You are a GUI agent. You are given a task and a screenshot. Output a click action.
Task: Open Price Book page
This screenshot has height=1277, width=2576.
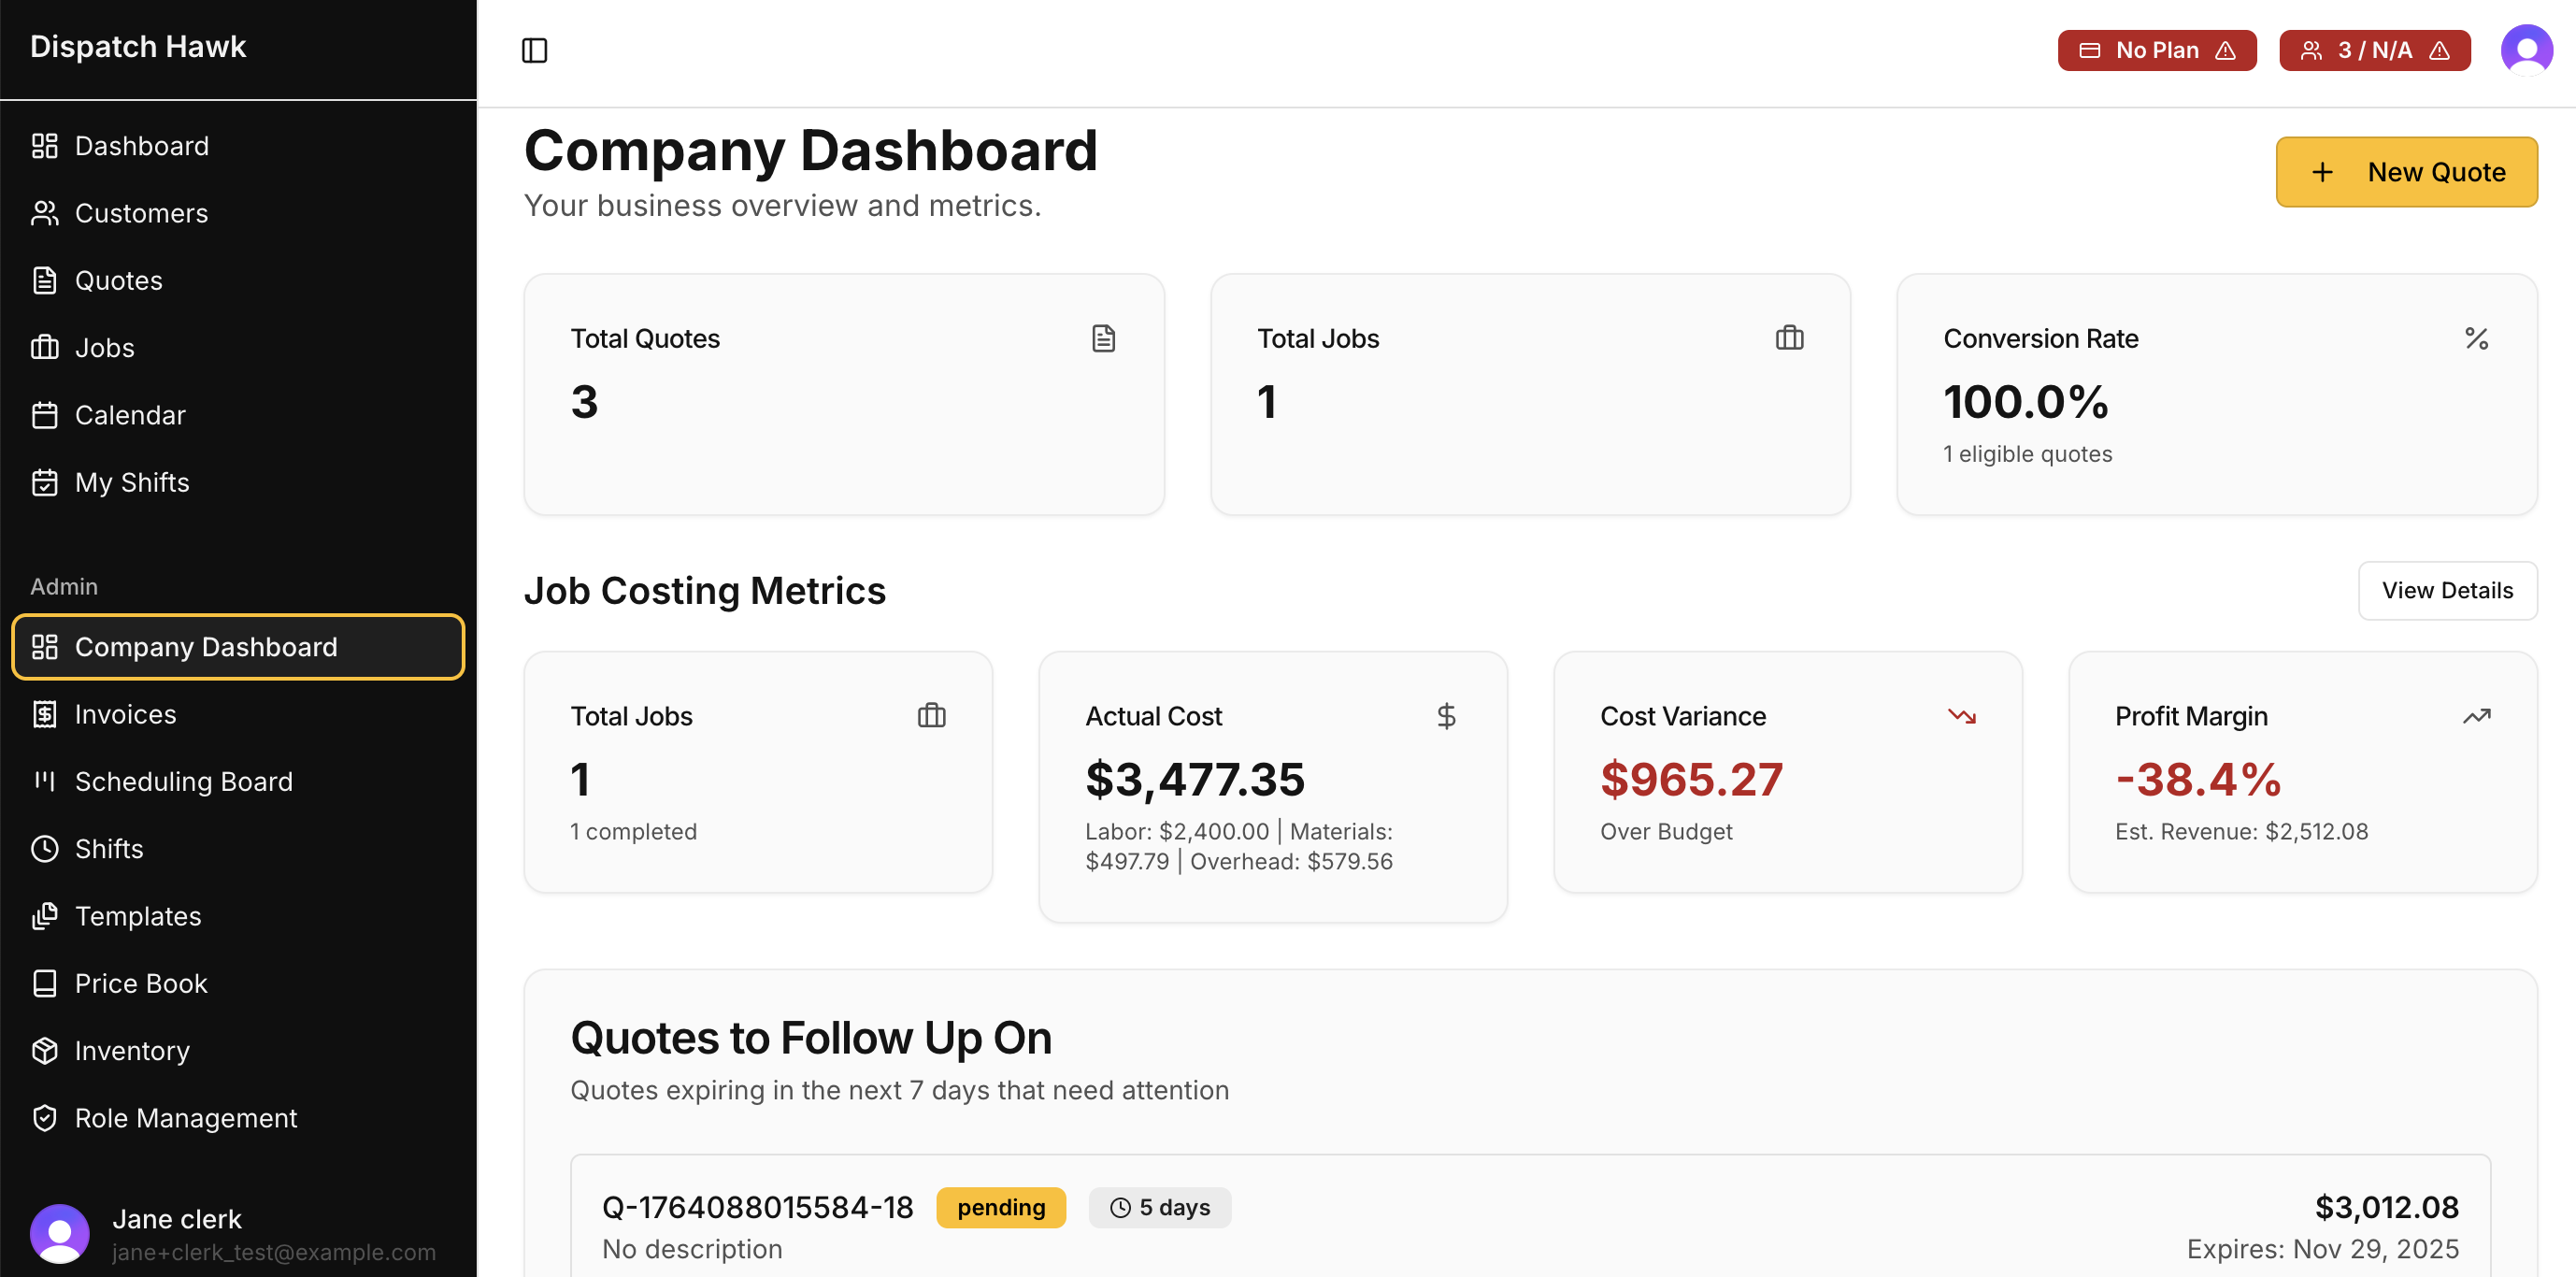pyautogui.click(x=141, y=983)
